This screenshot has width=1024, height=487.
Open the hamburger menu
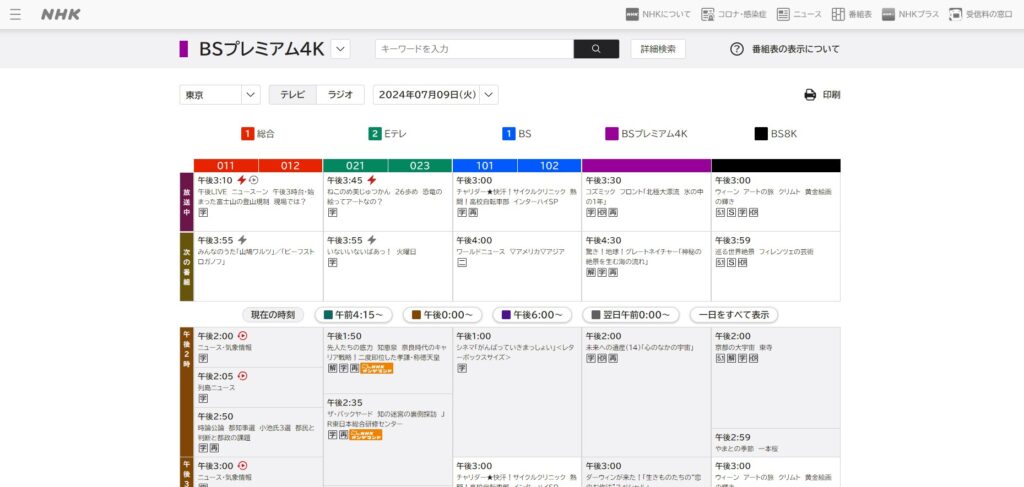pos(15,14)
